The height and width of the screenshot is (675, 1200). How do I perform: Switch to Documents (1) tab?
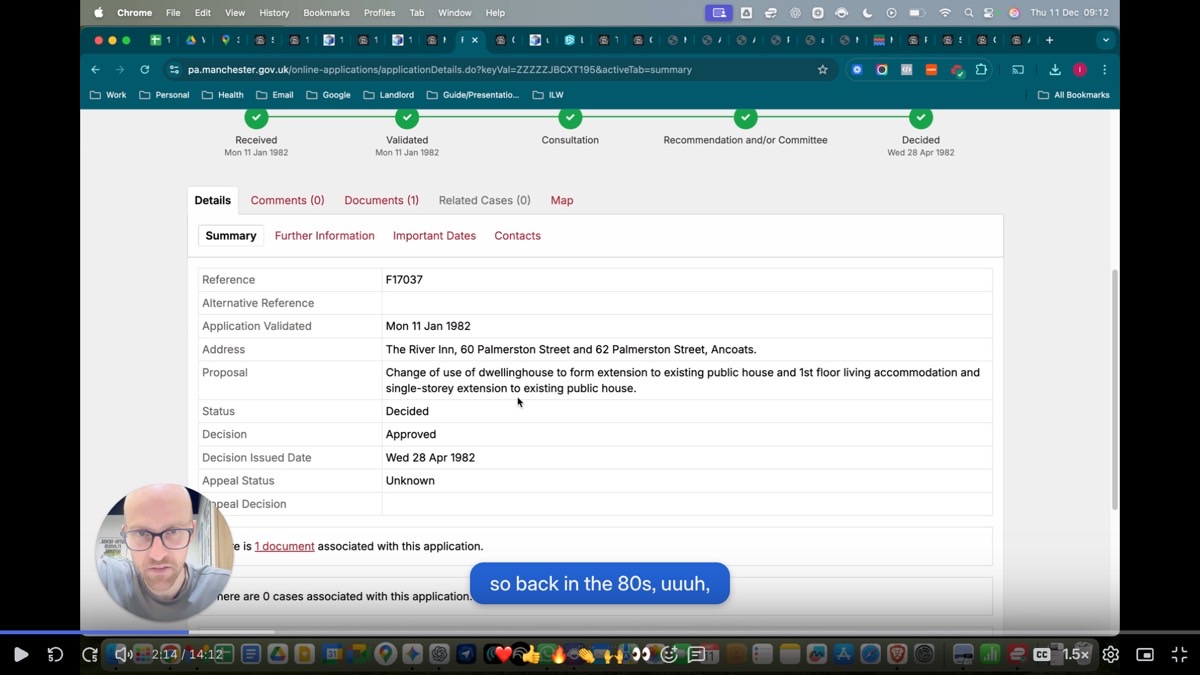(381, 200)
